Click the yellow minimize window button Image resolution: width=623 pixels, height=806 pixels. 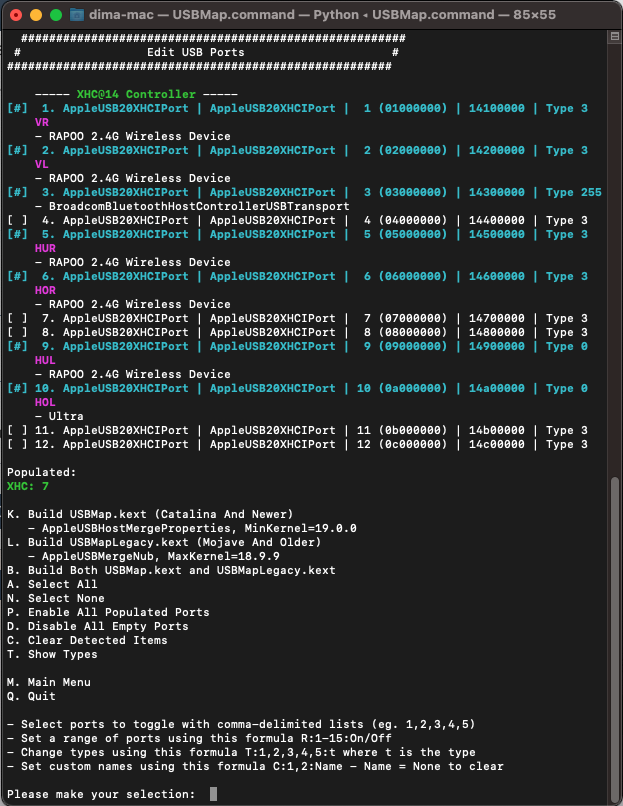(x=36, y=15)
